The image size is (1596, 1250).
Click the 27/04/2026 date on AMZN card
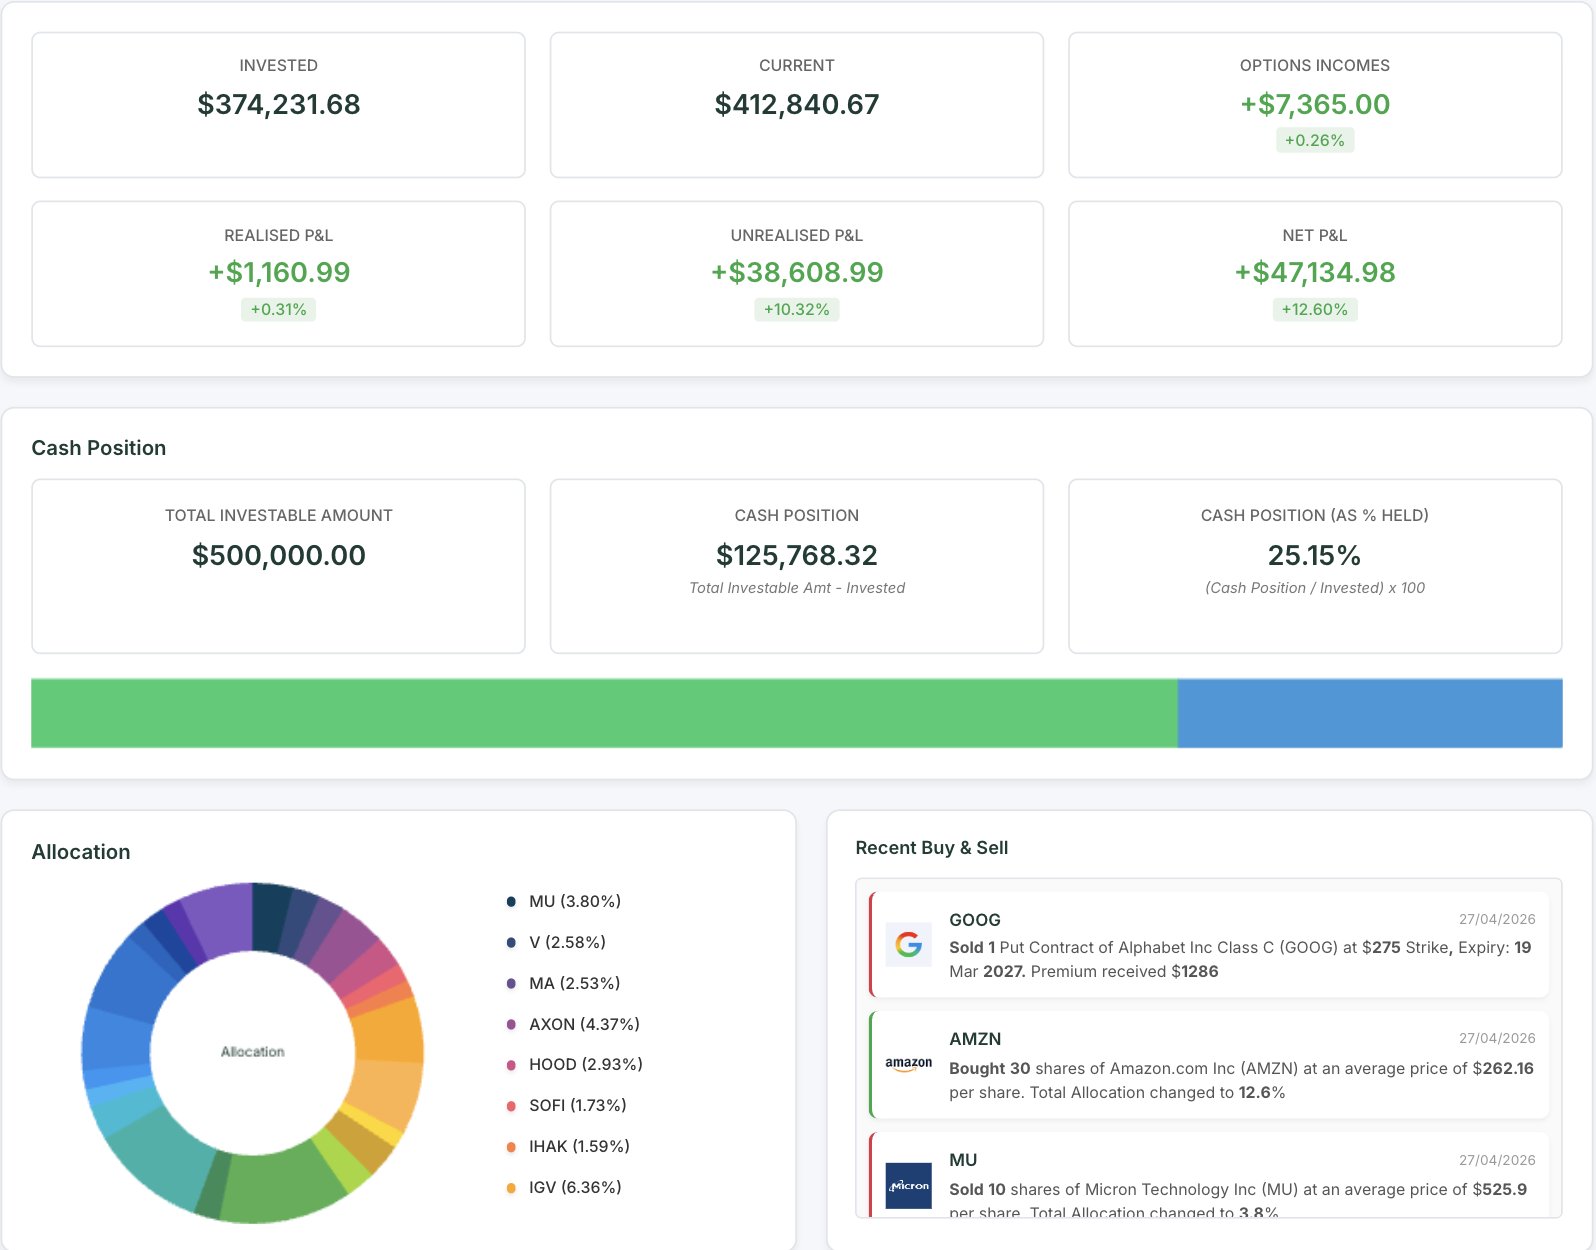point(1497,1038)
